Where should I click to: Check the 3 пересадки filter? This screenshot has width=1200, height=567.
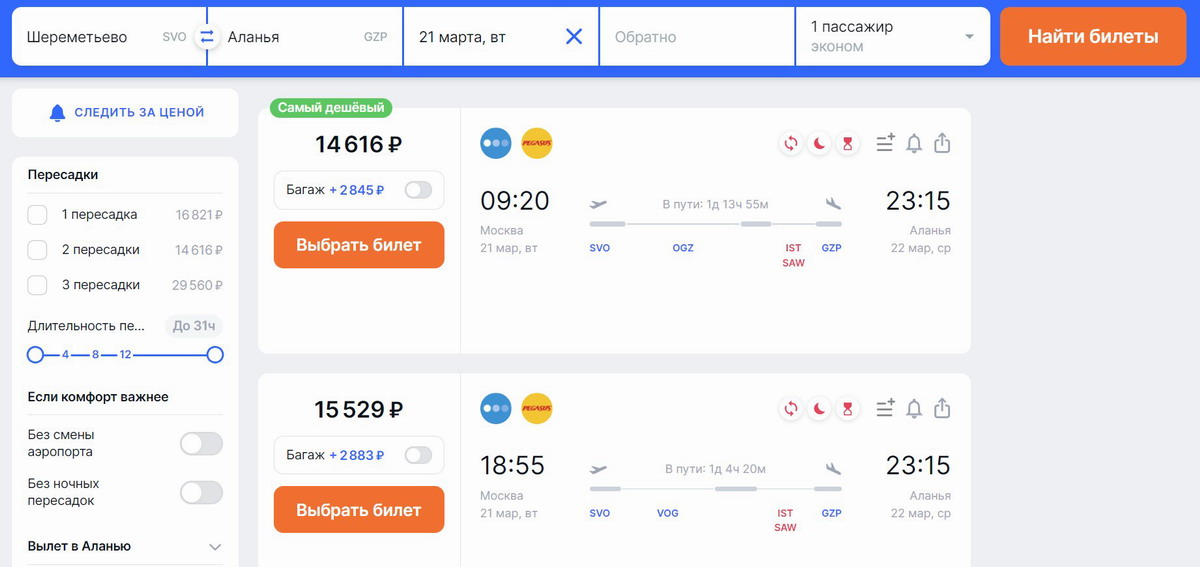[x=38, y=285]
